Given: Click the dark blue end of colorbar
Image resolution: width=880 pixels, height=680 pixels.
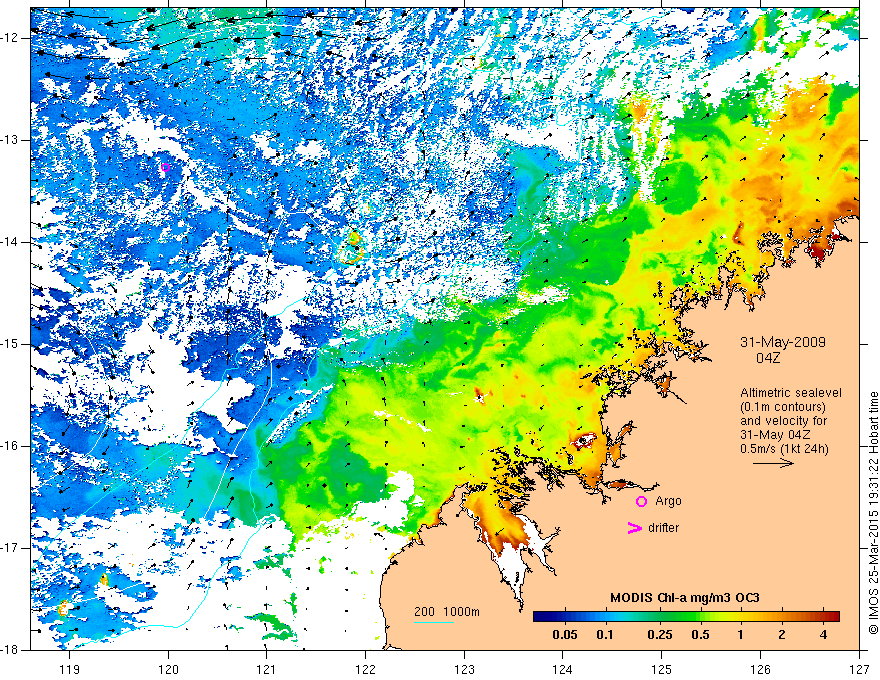Looking at the screenshot, I should point(542,617).
